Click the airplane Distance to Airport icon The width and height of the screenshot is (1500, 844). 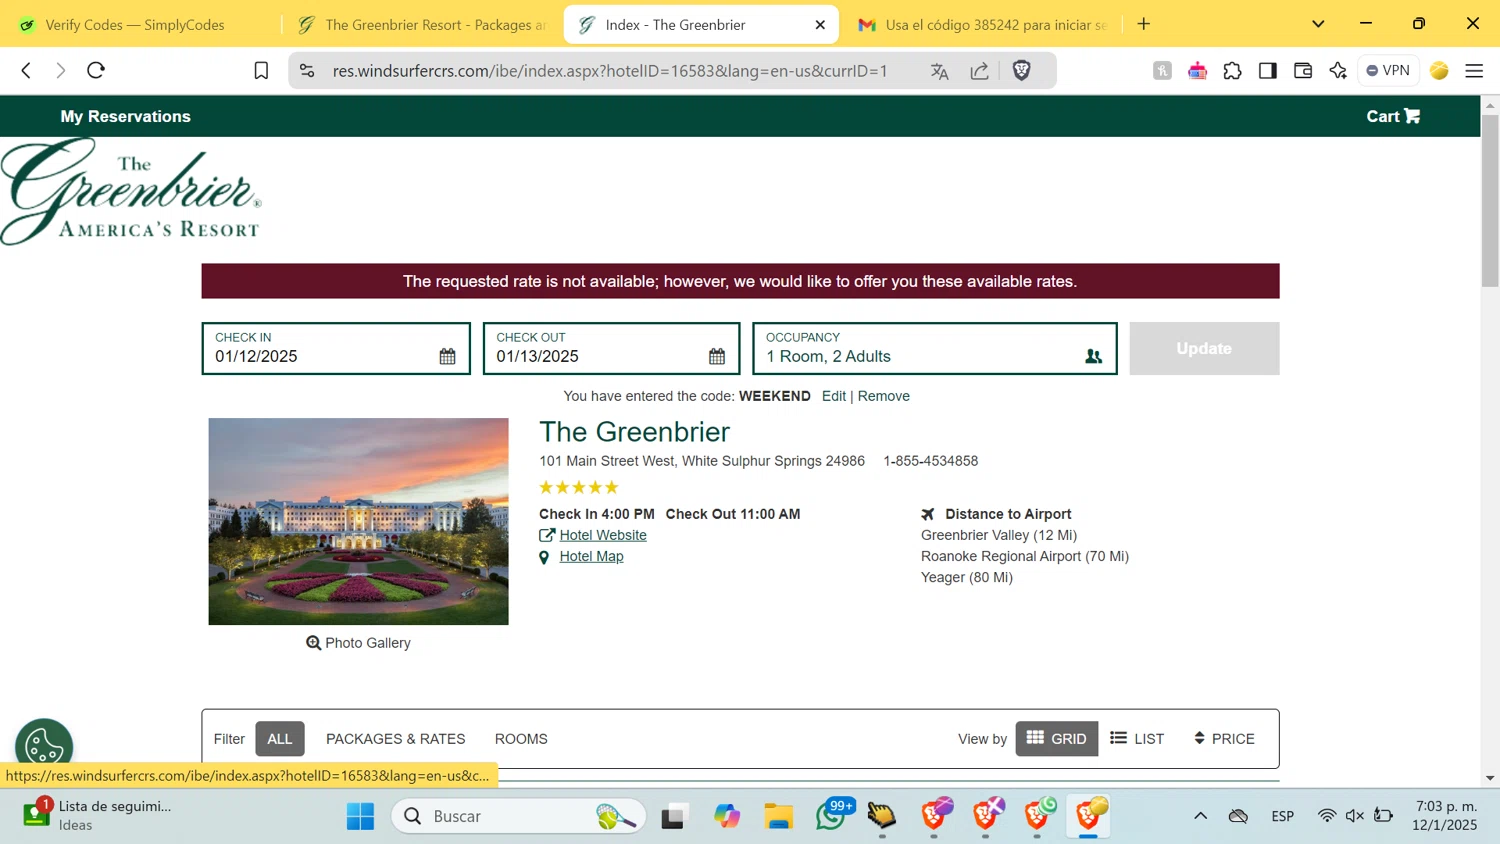tap(928, 514)
